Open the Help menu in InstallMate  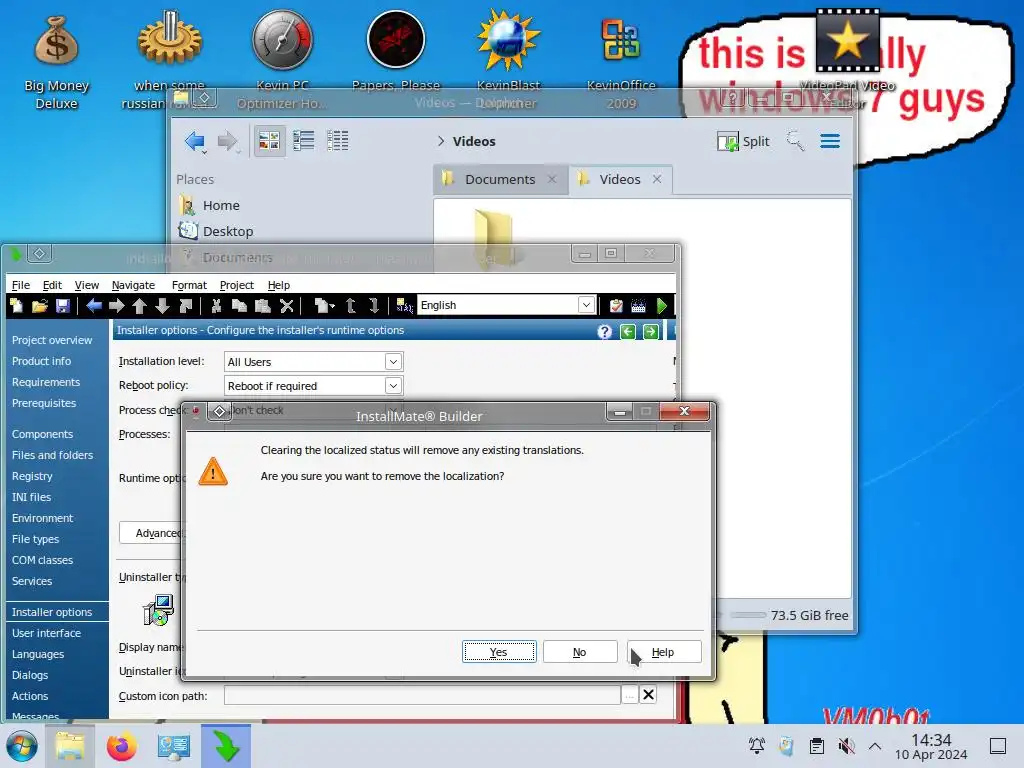[279, 285]
